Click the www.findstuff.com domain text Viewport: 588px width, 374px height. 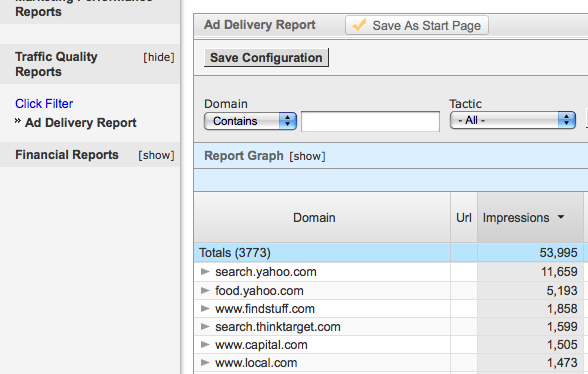point(265,309)
